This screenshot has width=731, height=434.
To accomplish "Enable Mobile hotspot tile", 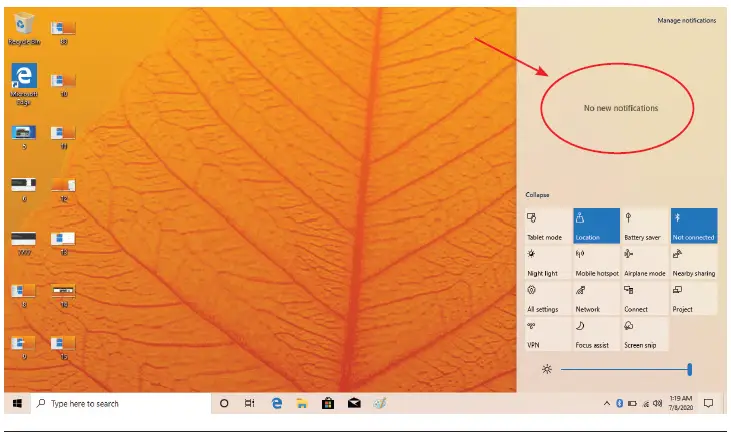I will point(596,262).
